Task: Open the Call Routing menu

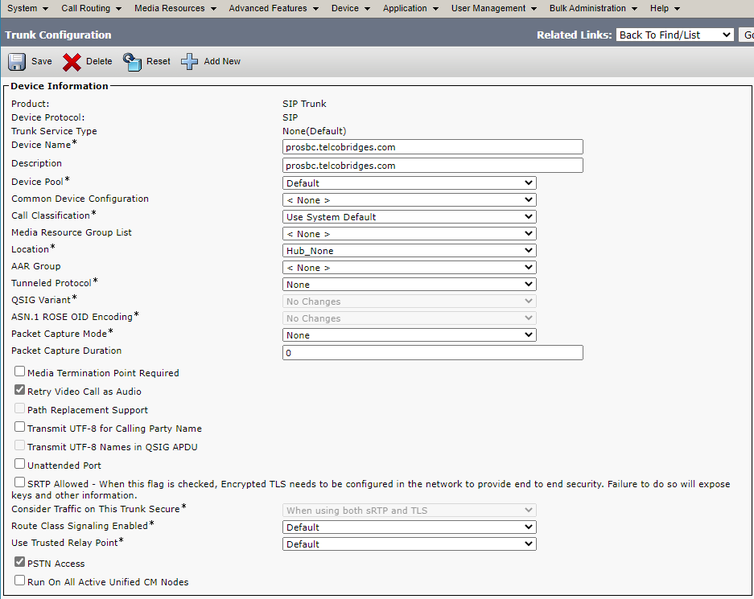Action: click(91, 8)
